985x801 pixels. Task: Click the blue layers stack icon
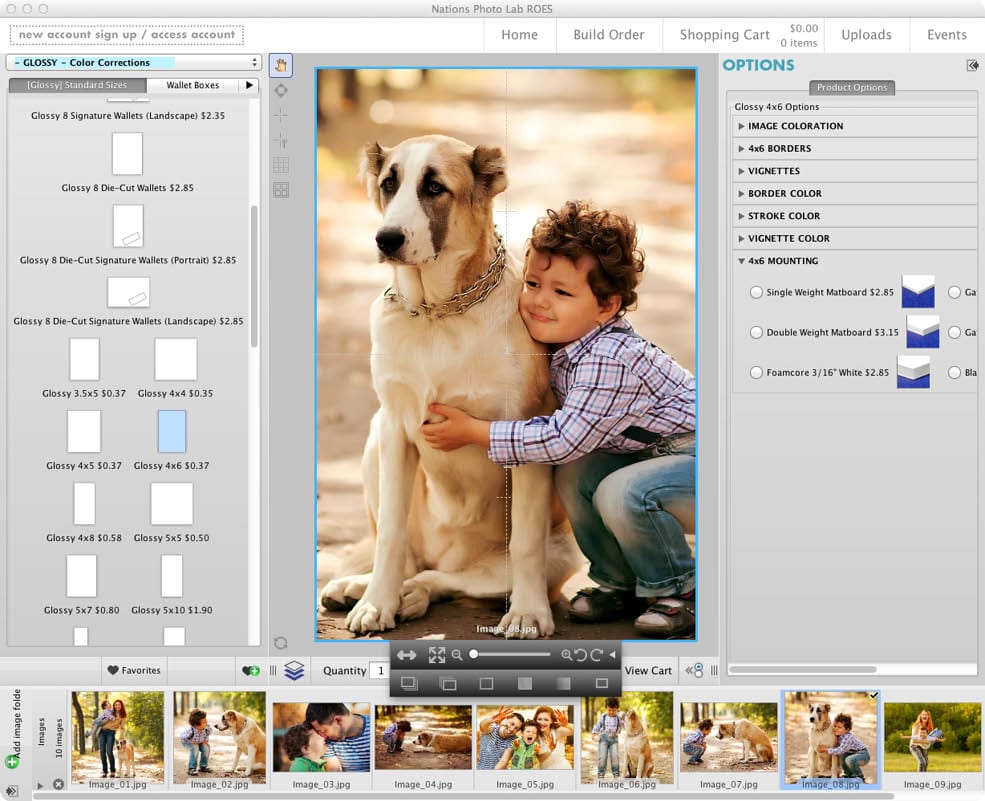coord(294,670)
